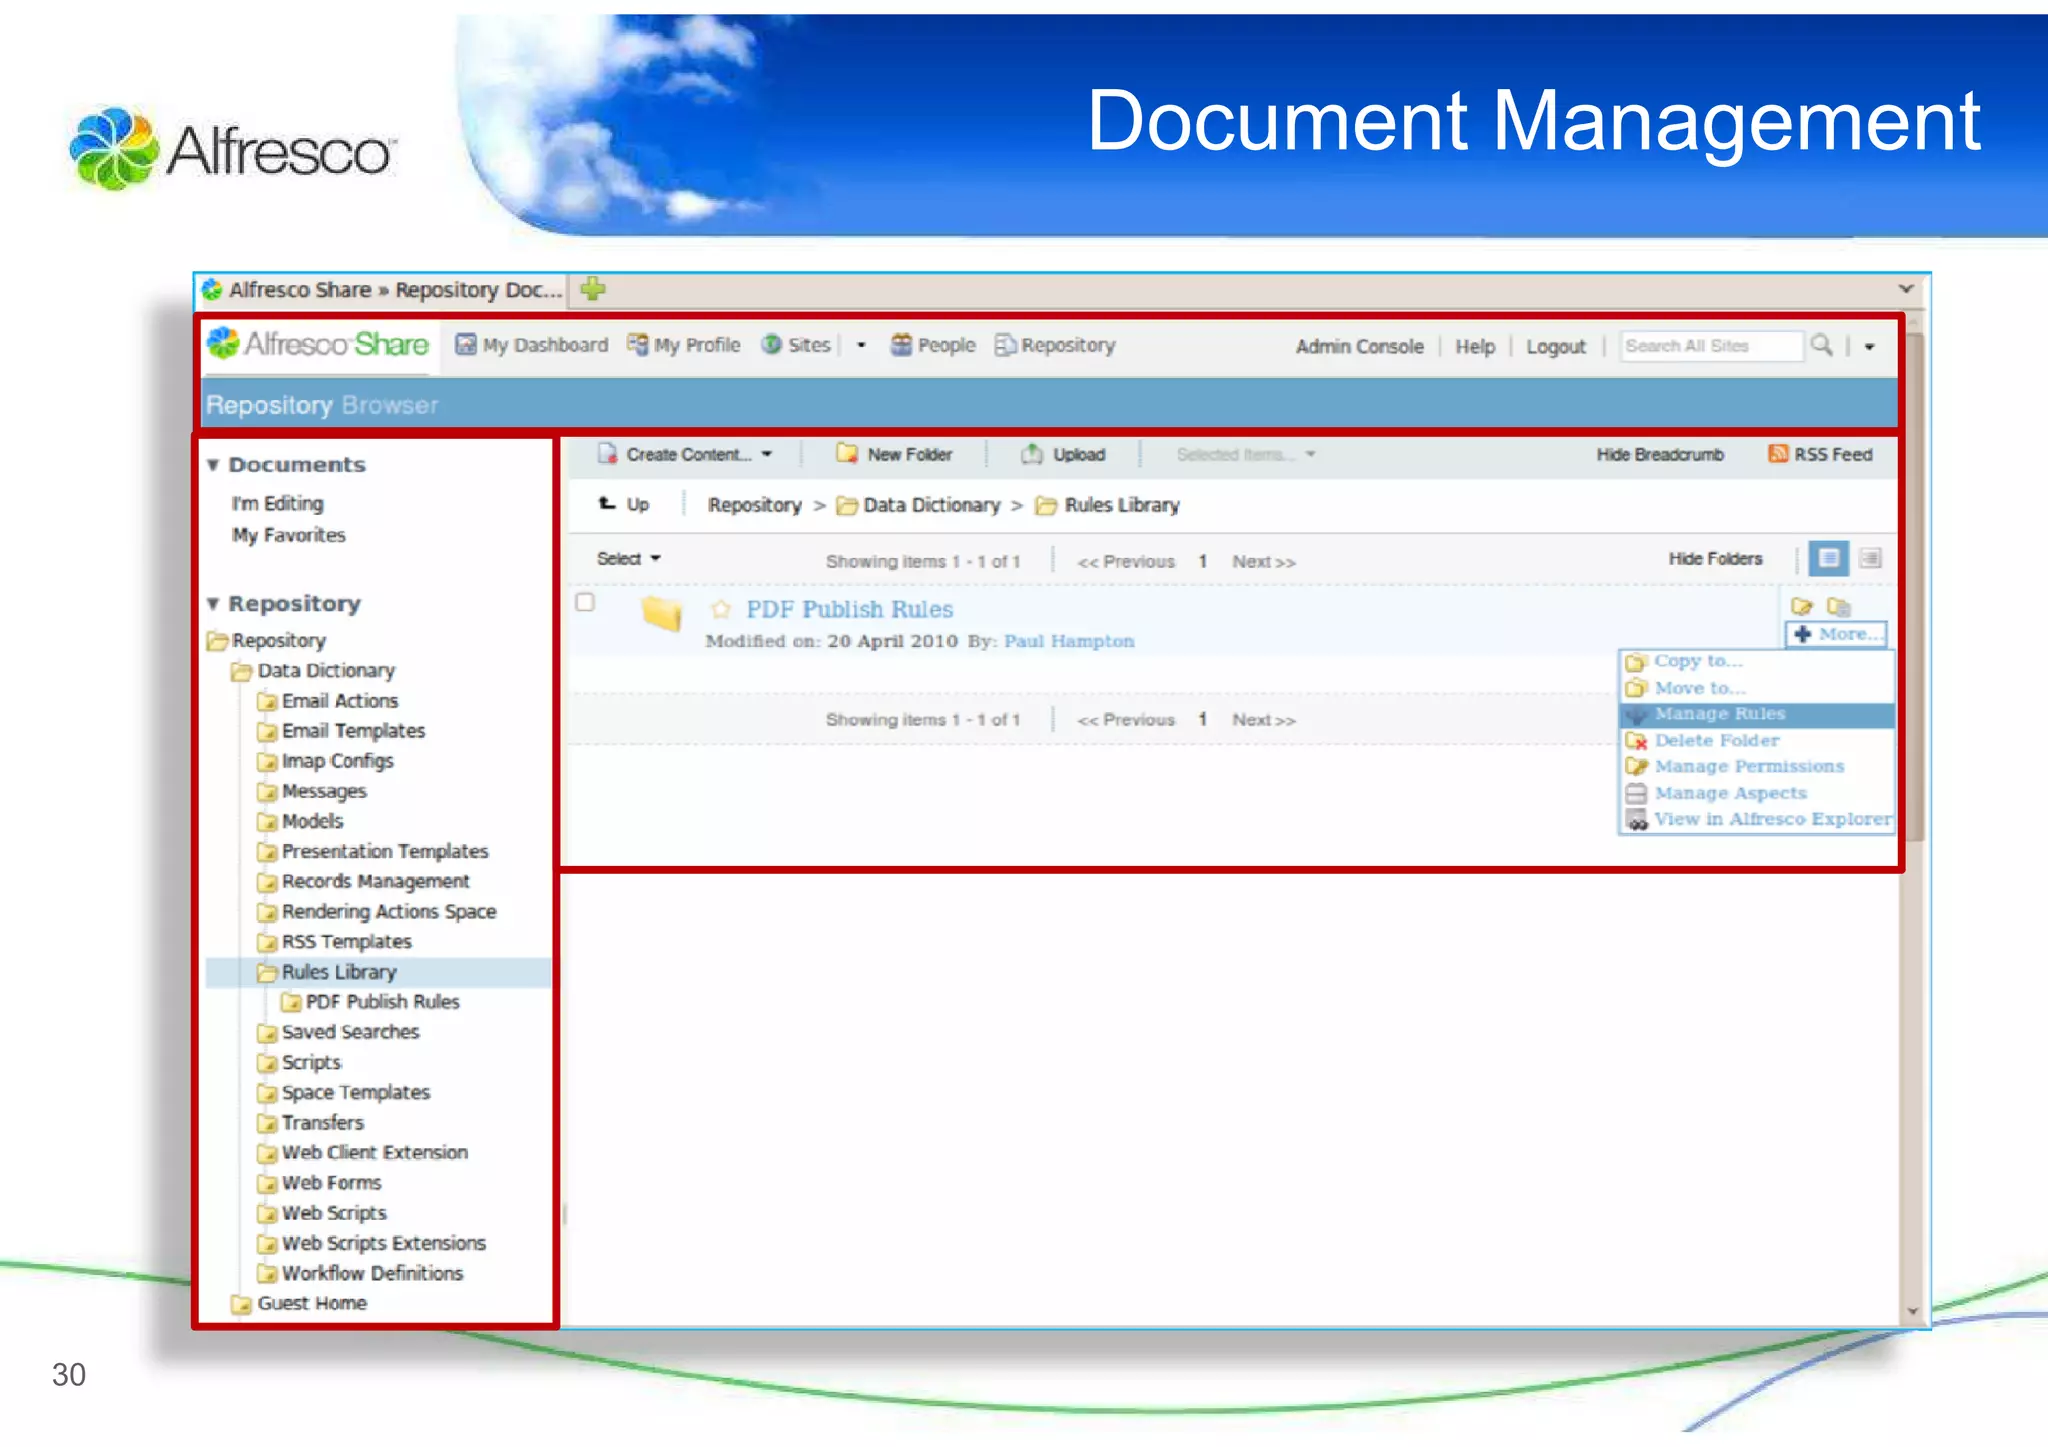The width and height of the screenshot is (2048, 1447).
Task: Click Hide Breadcrumb
Action: tap(1660, 455)
